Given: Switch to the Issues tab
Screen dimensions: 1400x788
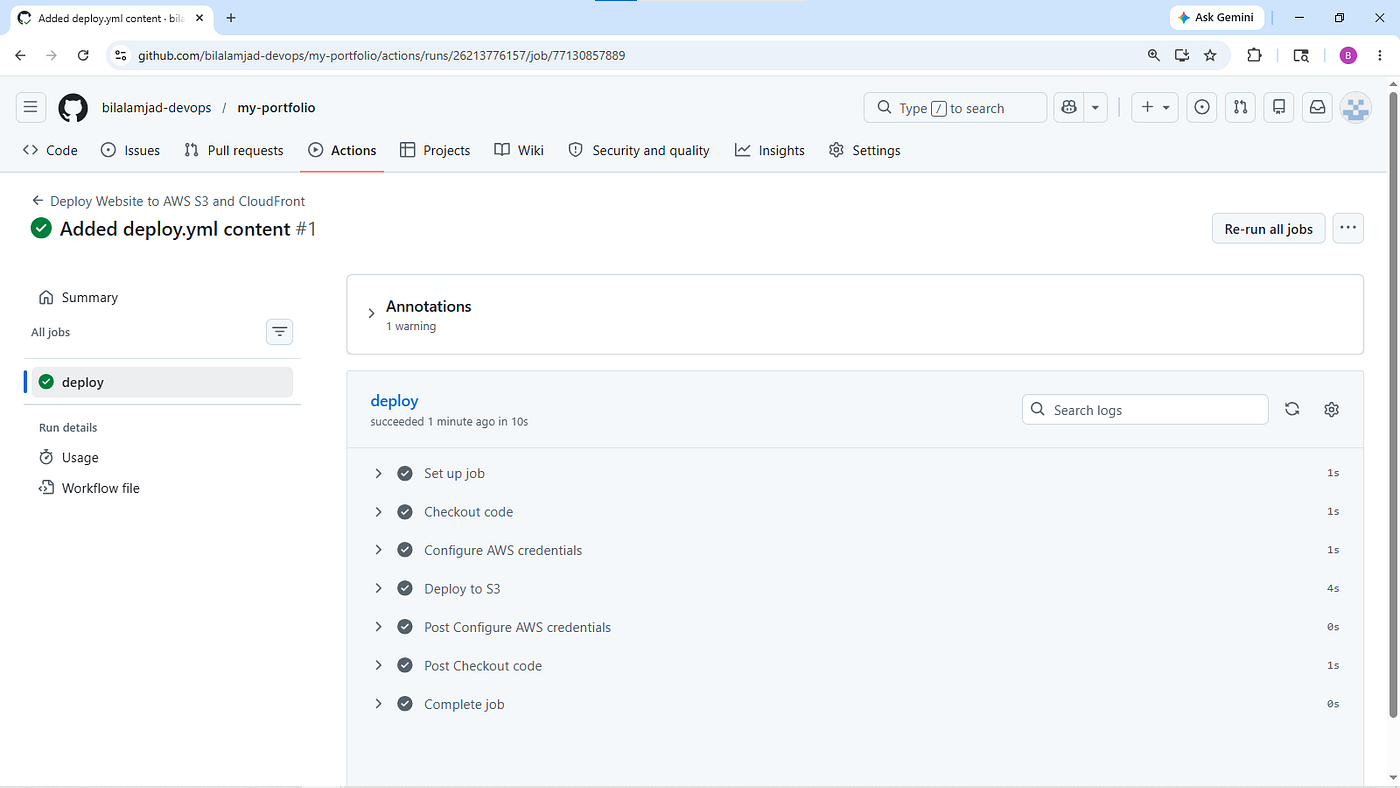Looking at the screenshot, I should [131, 150].
